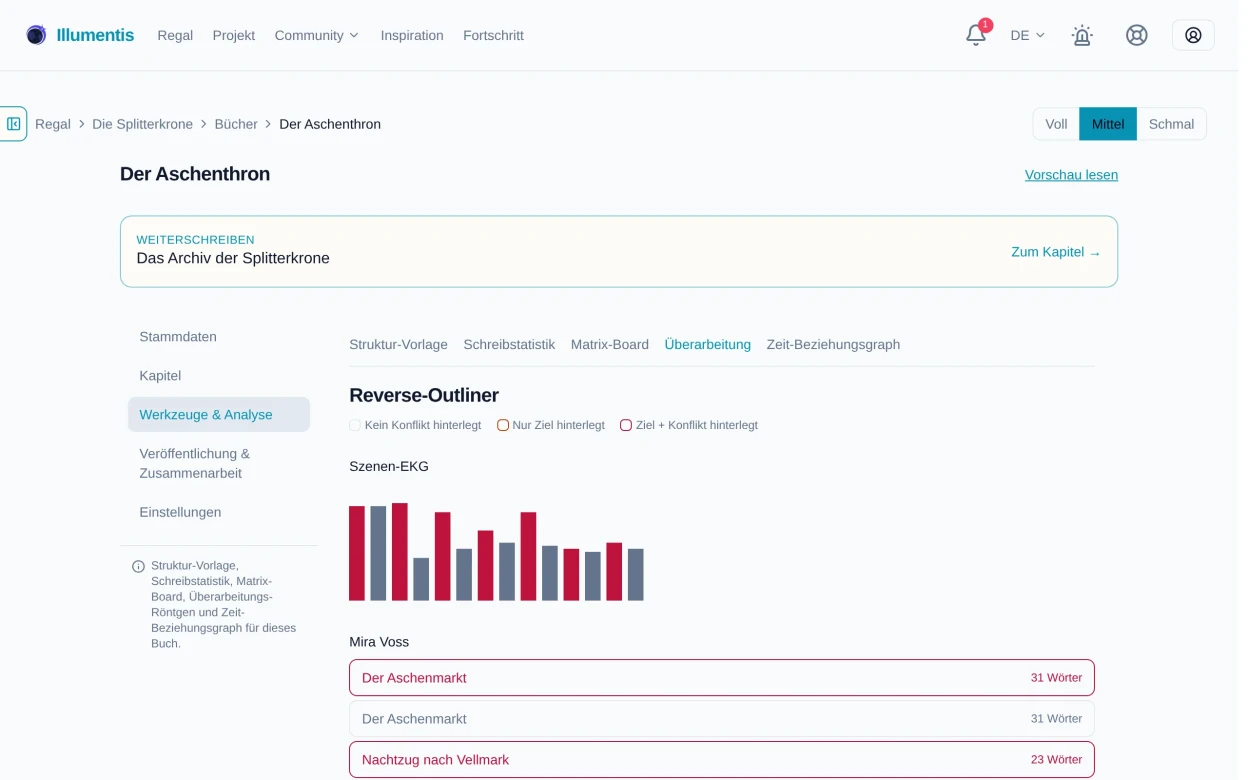Image resolution: width=1248 pixels, height=780 pixels.
Task: Switch to the Struktur-Vorlage tab
Action: coord(398,344)
